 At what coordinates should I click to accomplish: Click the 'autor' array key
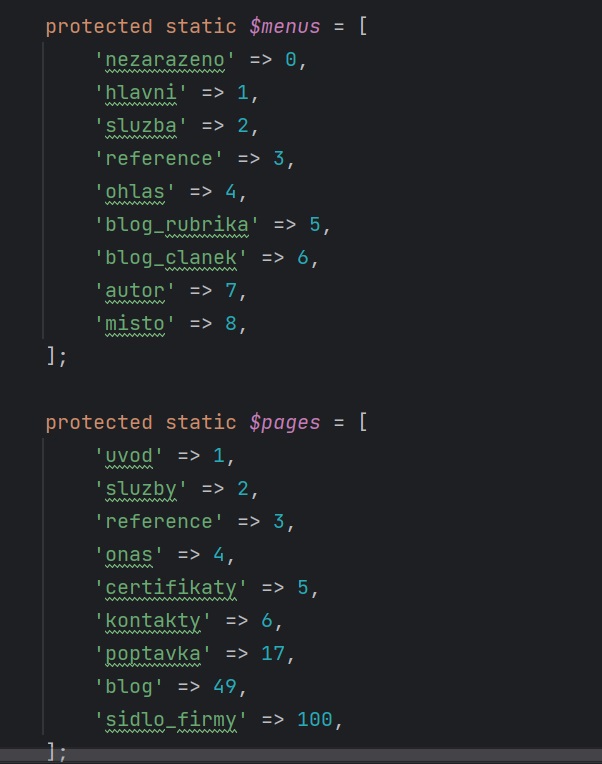[x=135, y=291]
